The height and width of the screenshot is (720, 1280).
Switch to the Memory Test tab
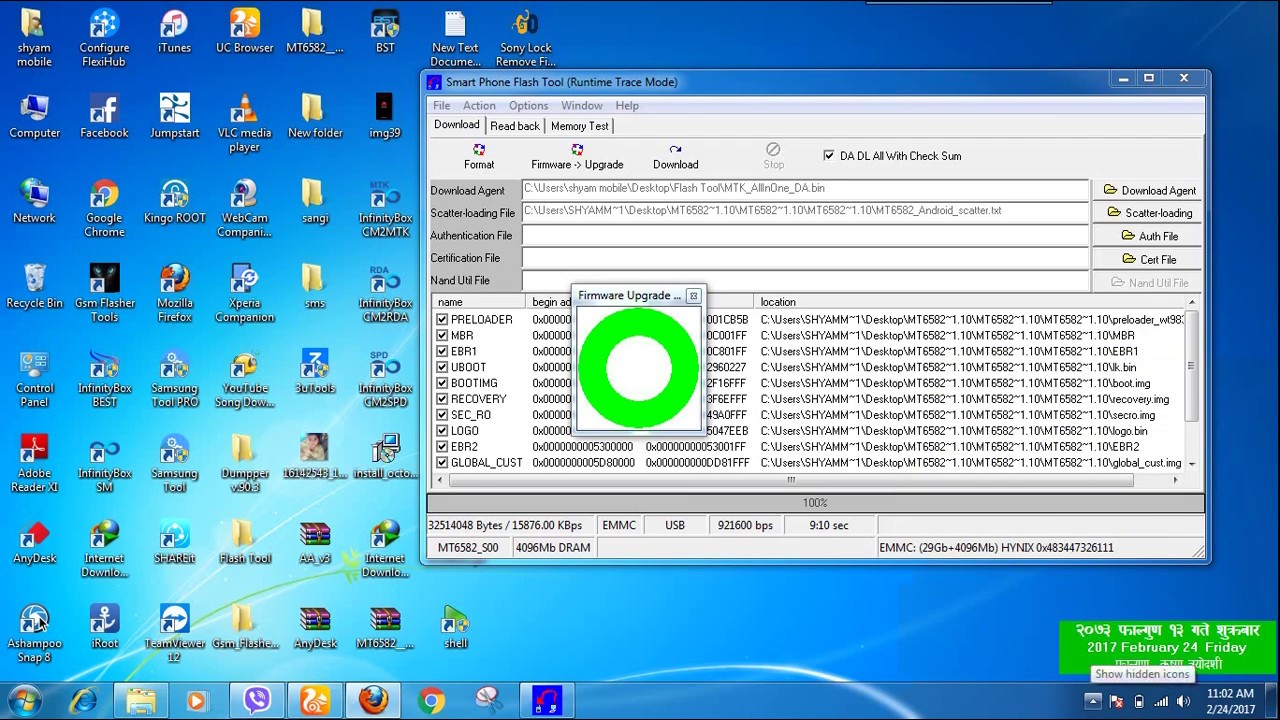(579, 126)
